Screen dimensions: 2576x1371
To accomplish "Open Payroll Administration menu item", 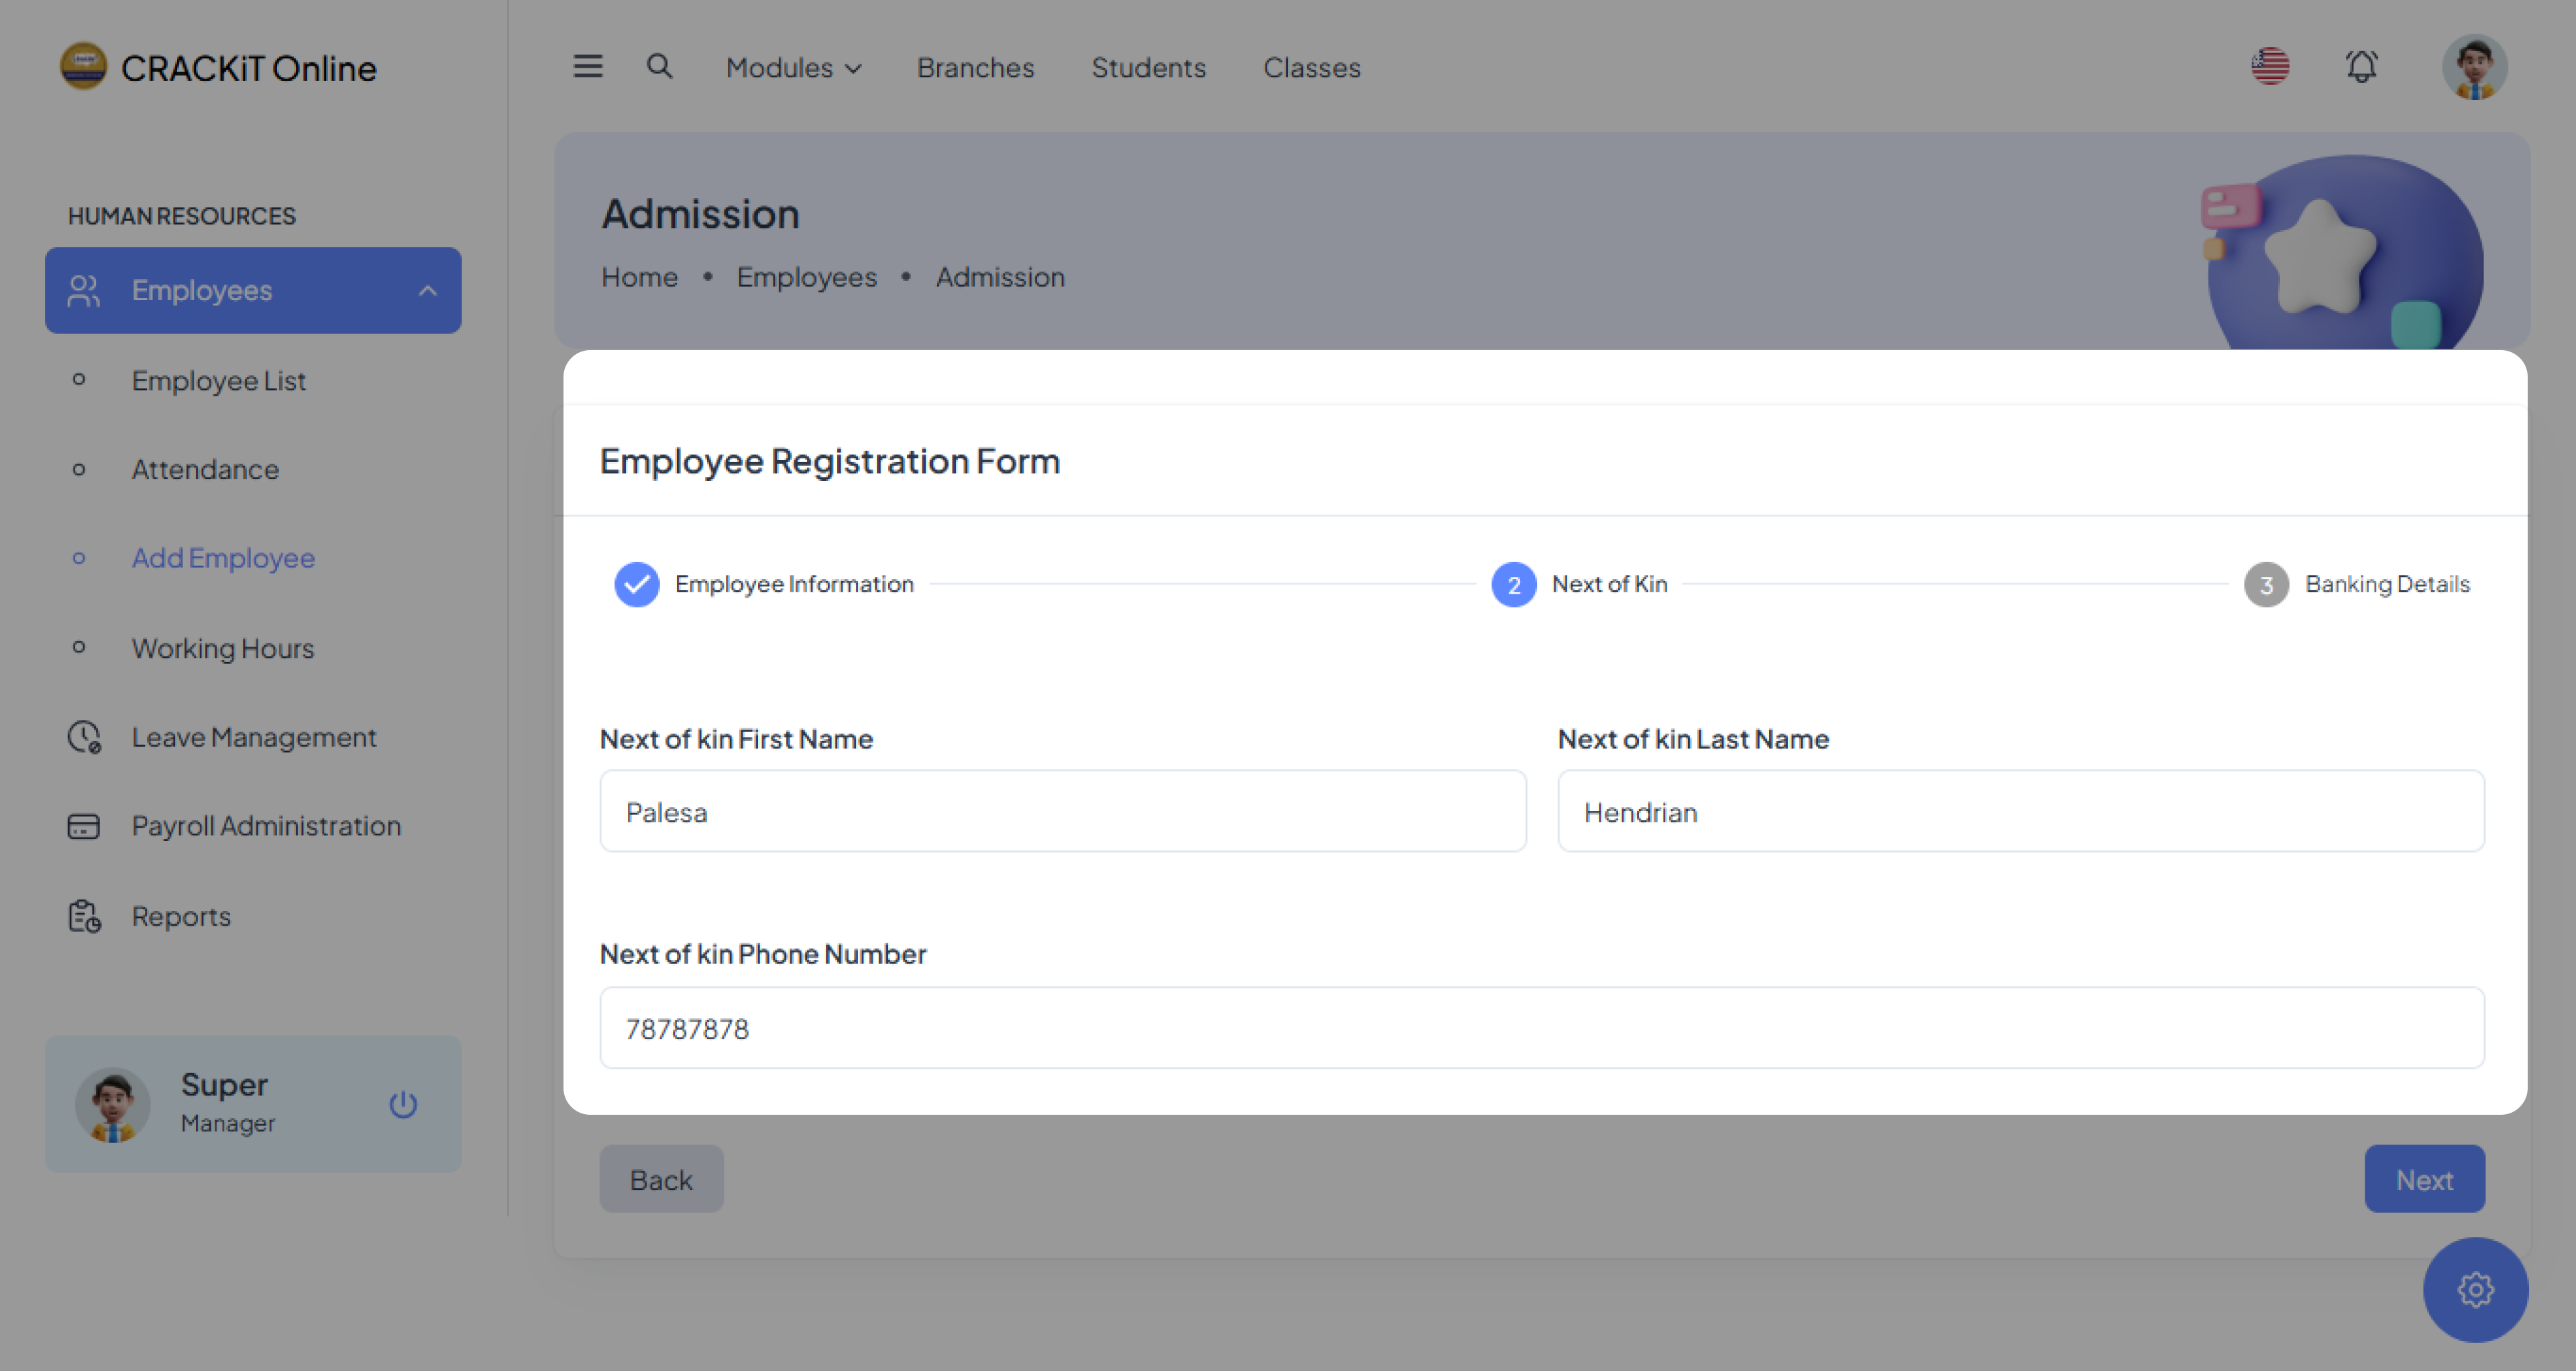I will click(x=266, y=826).
